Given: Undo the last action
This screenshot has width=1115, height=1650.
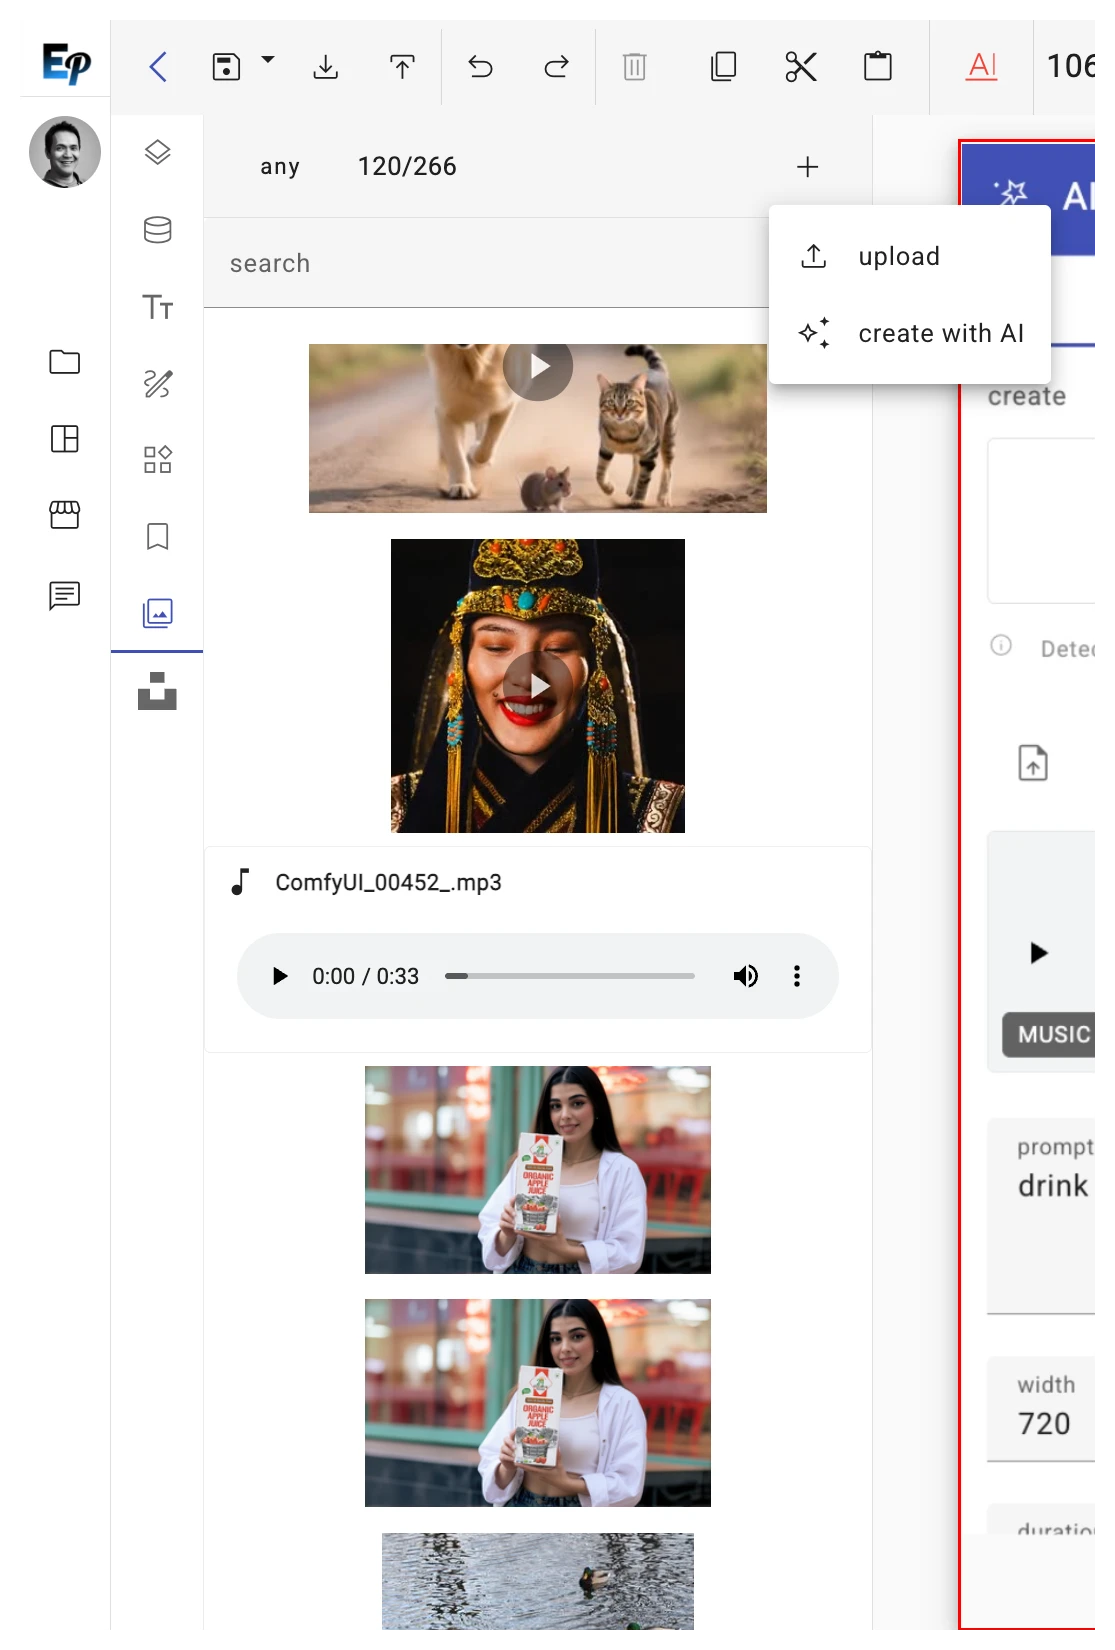Looking at the screenshot, I should 481,67.
